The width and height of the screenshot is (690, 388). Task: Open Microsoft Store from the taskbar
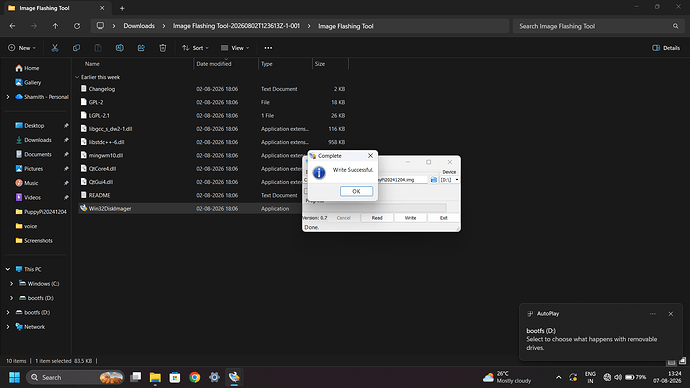pos(175,377)
